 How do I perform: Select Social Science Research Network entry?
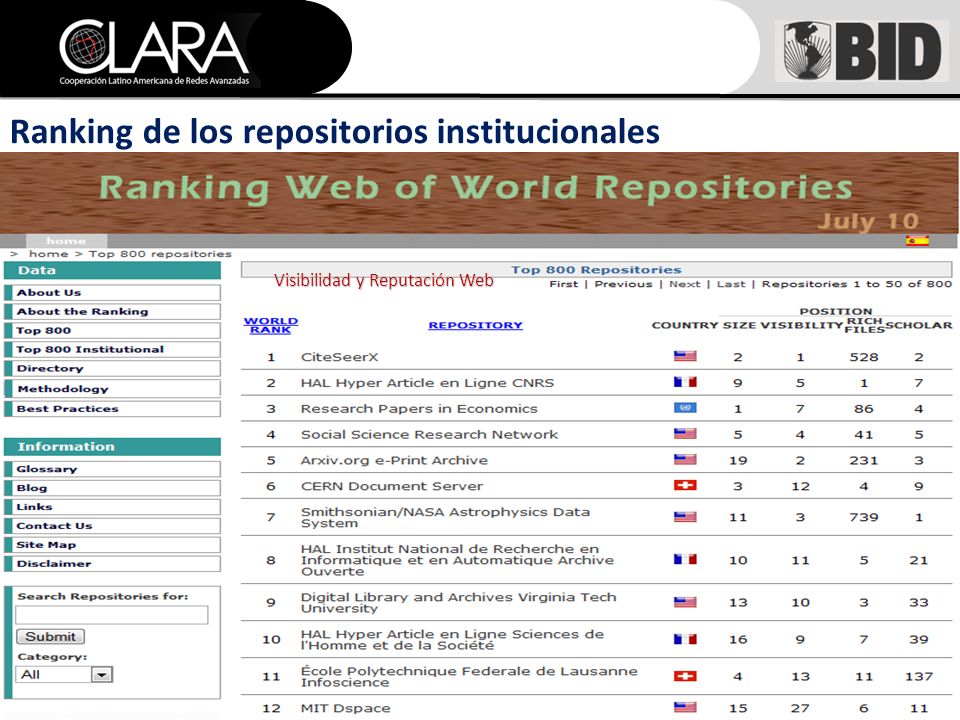click(429, 434)
